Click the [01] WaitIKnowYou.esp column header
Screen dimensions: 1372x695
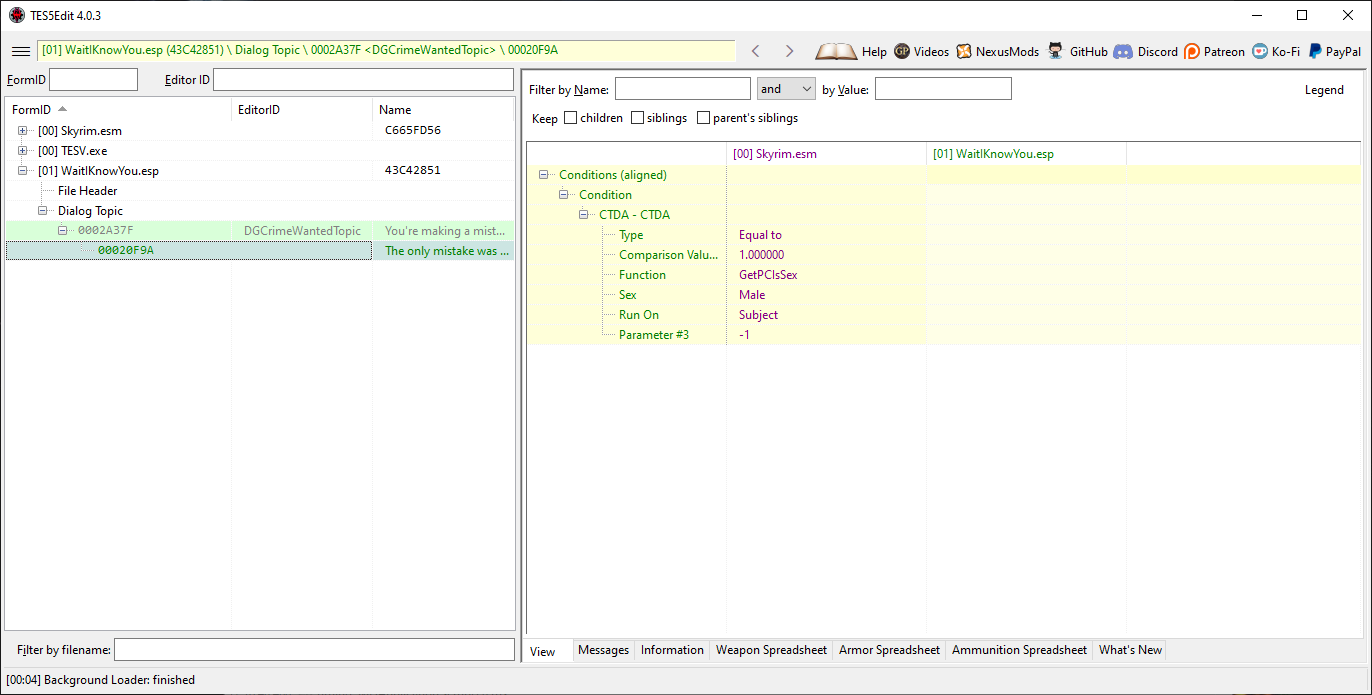click(1026, 154)
